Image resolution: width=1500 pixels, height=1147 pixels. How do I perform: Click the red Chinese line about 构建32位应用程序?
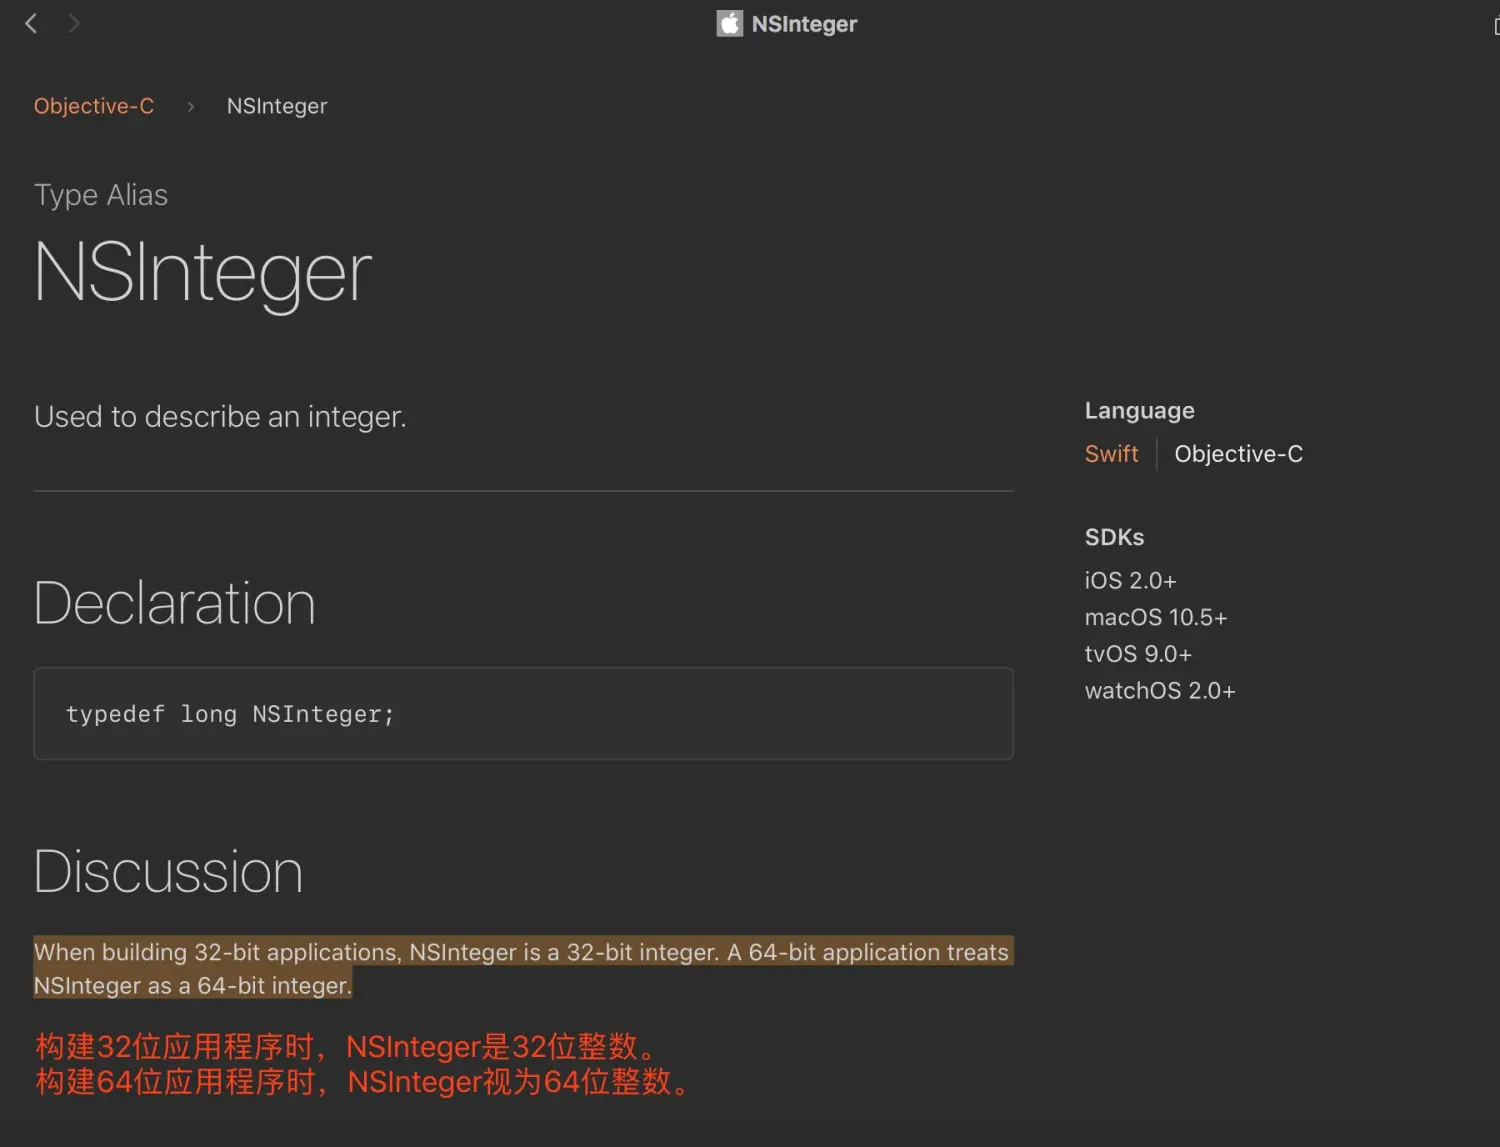(347, 1047)
